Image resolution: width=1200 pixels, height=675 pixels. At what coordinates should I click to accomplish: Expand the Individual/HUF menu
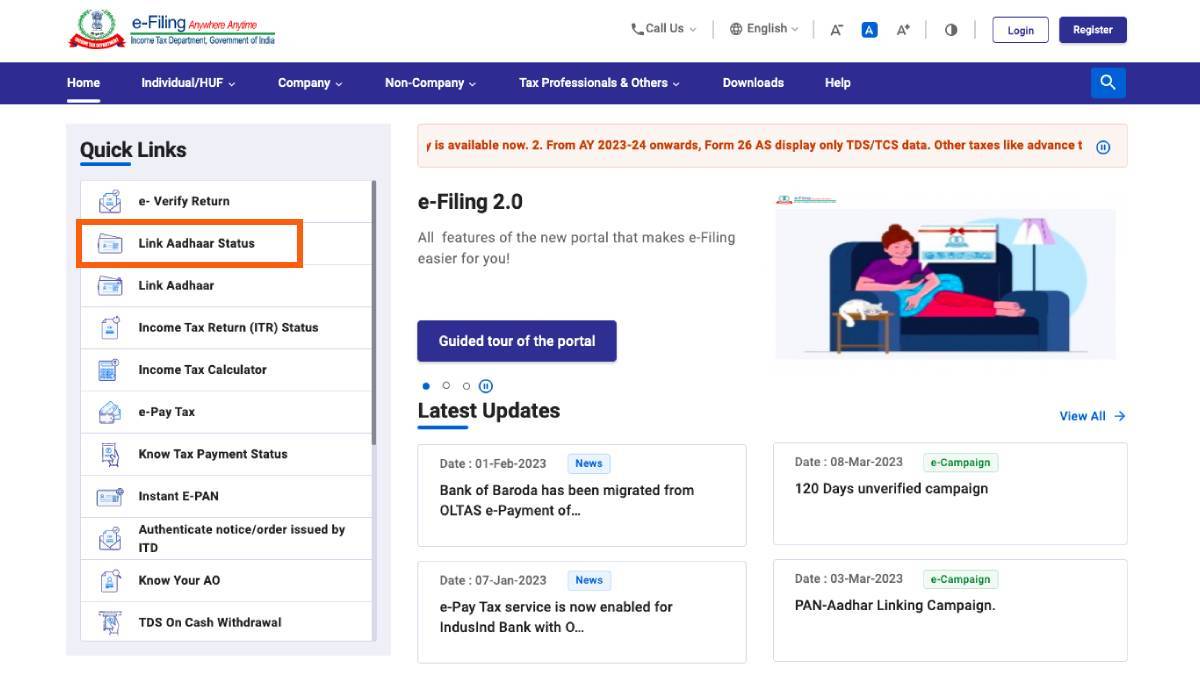pyautogui.click(x=188, y=83)
